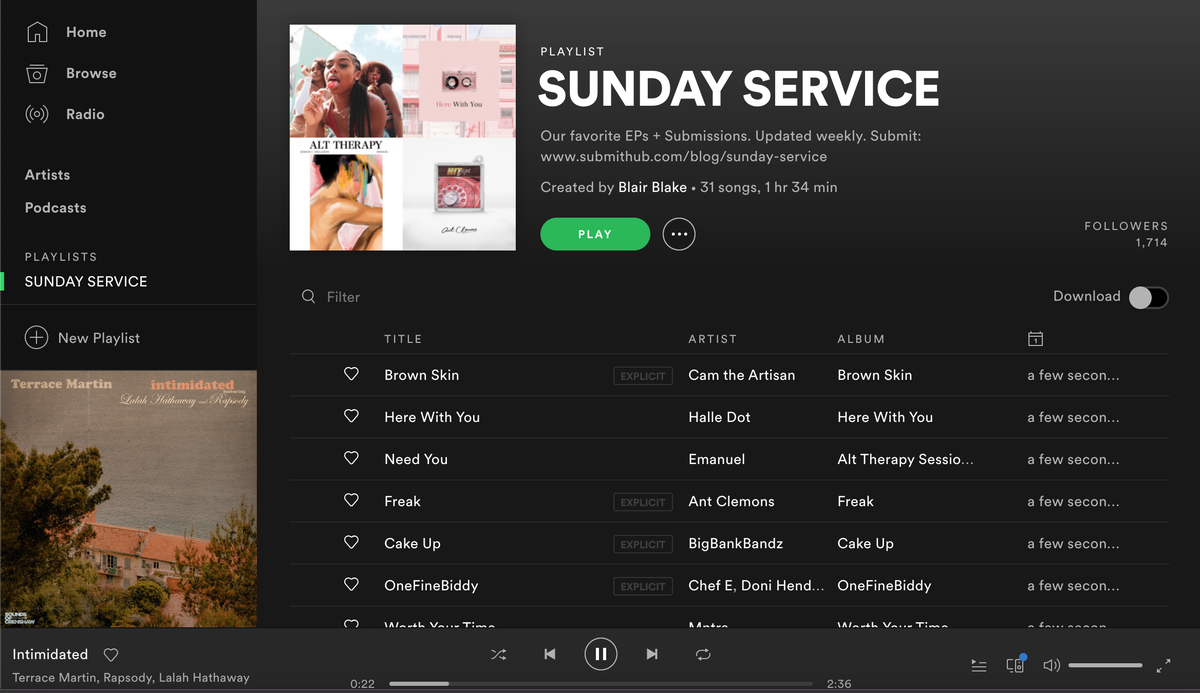Open artist Ant Clemons
Image resolution: width=1200 pixels, height=693 pixels.
(731, 501)
